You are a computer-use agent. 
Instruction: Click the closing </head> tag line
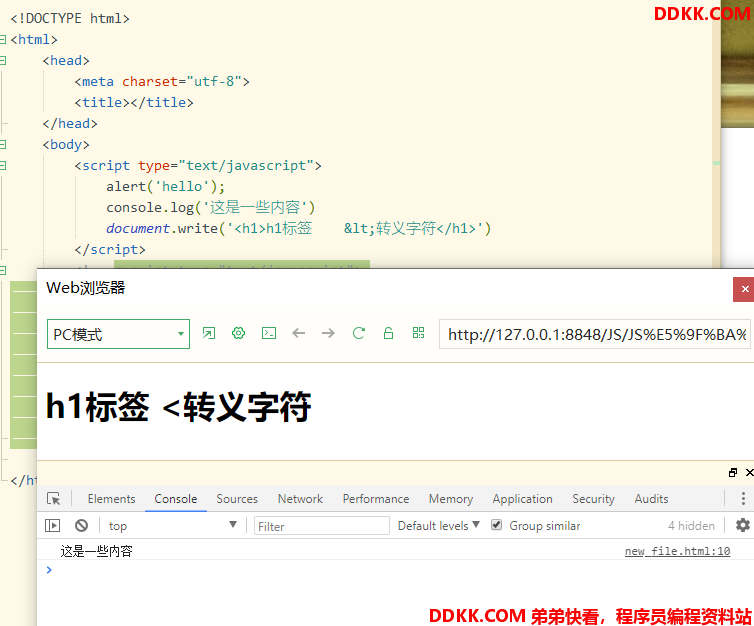(x=70, y=124)
